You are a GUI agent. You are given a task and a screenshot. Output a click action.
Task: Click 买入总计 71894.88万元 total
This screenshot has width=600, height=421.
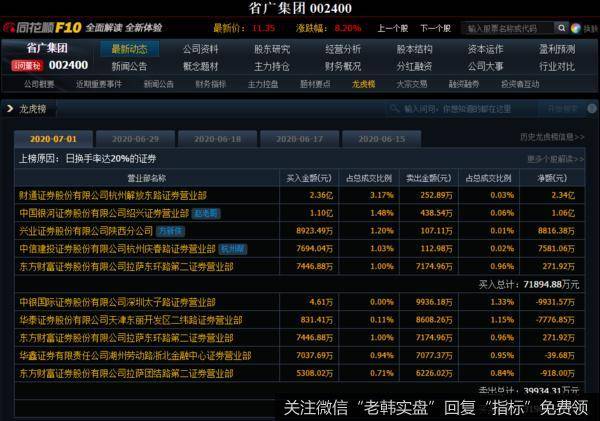pos(529,284)
